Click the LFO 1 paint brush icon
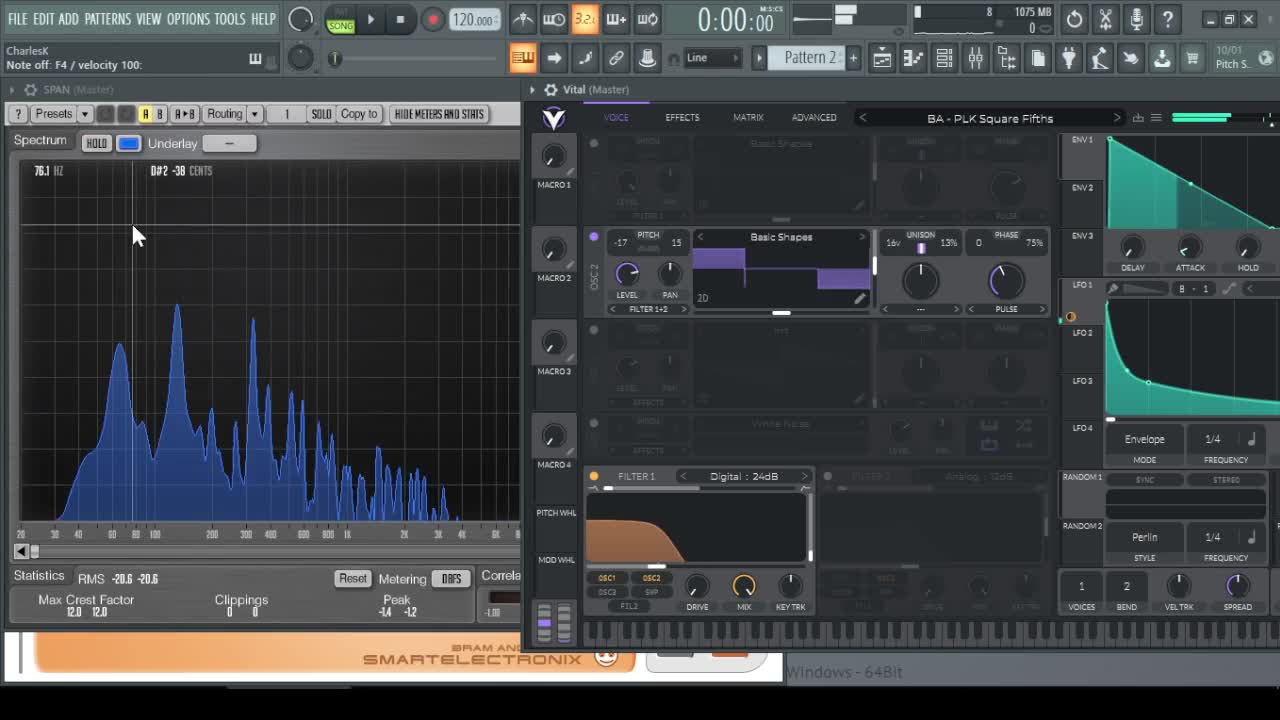The height and width of the screenshot is (720, 1280). (1113, 289)
